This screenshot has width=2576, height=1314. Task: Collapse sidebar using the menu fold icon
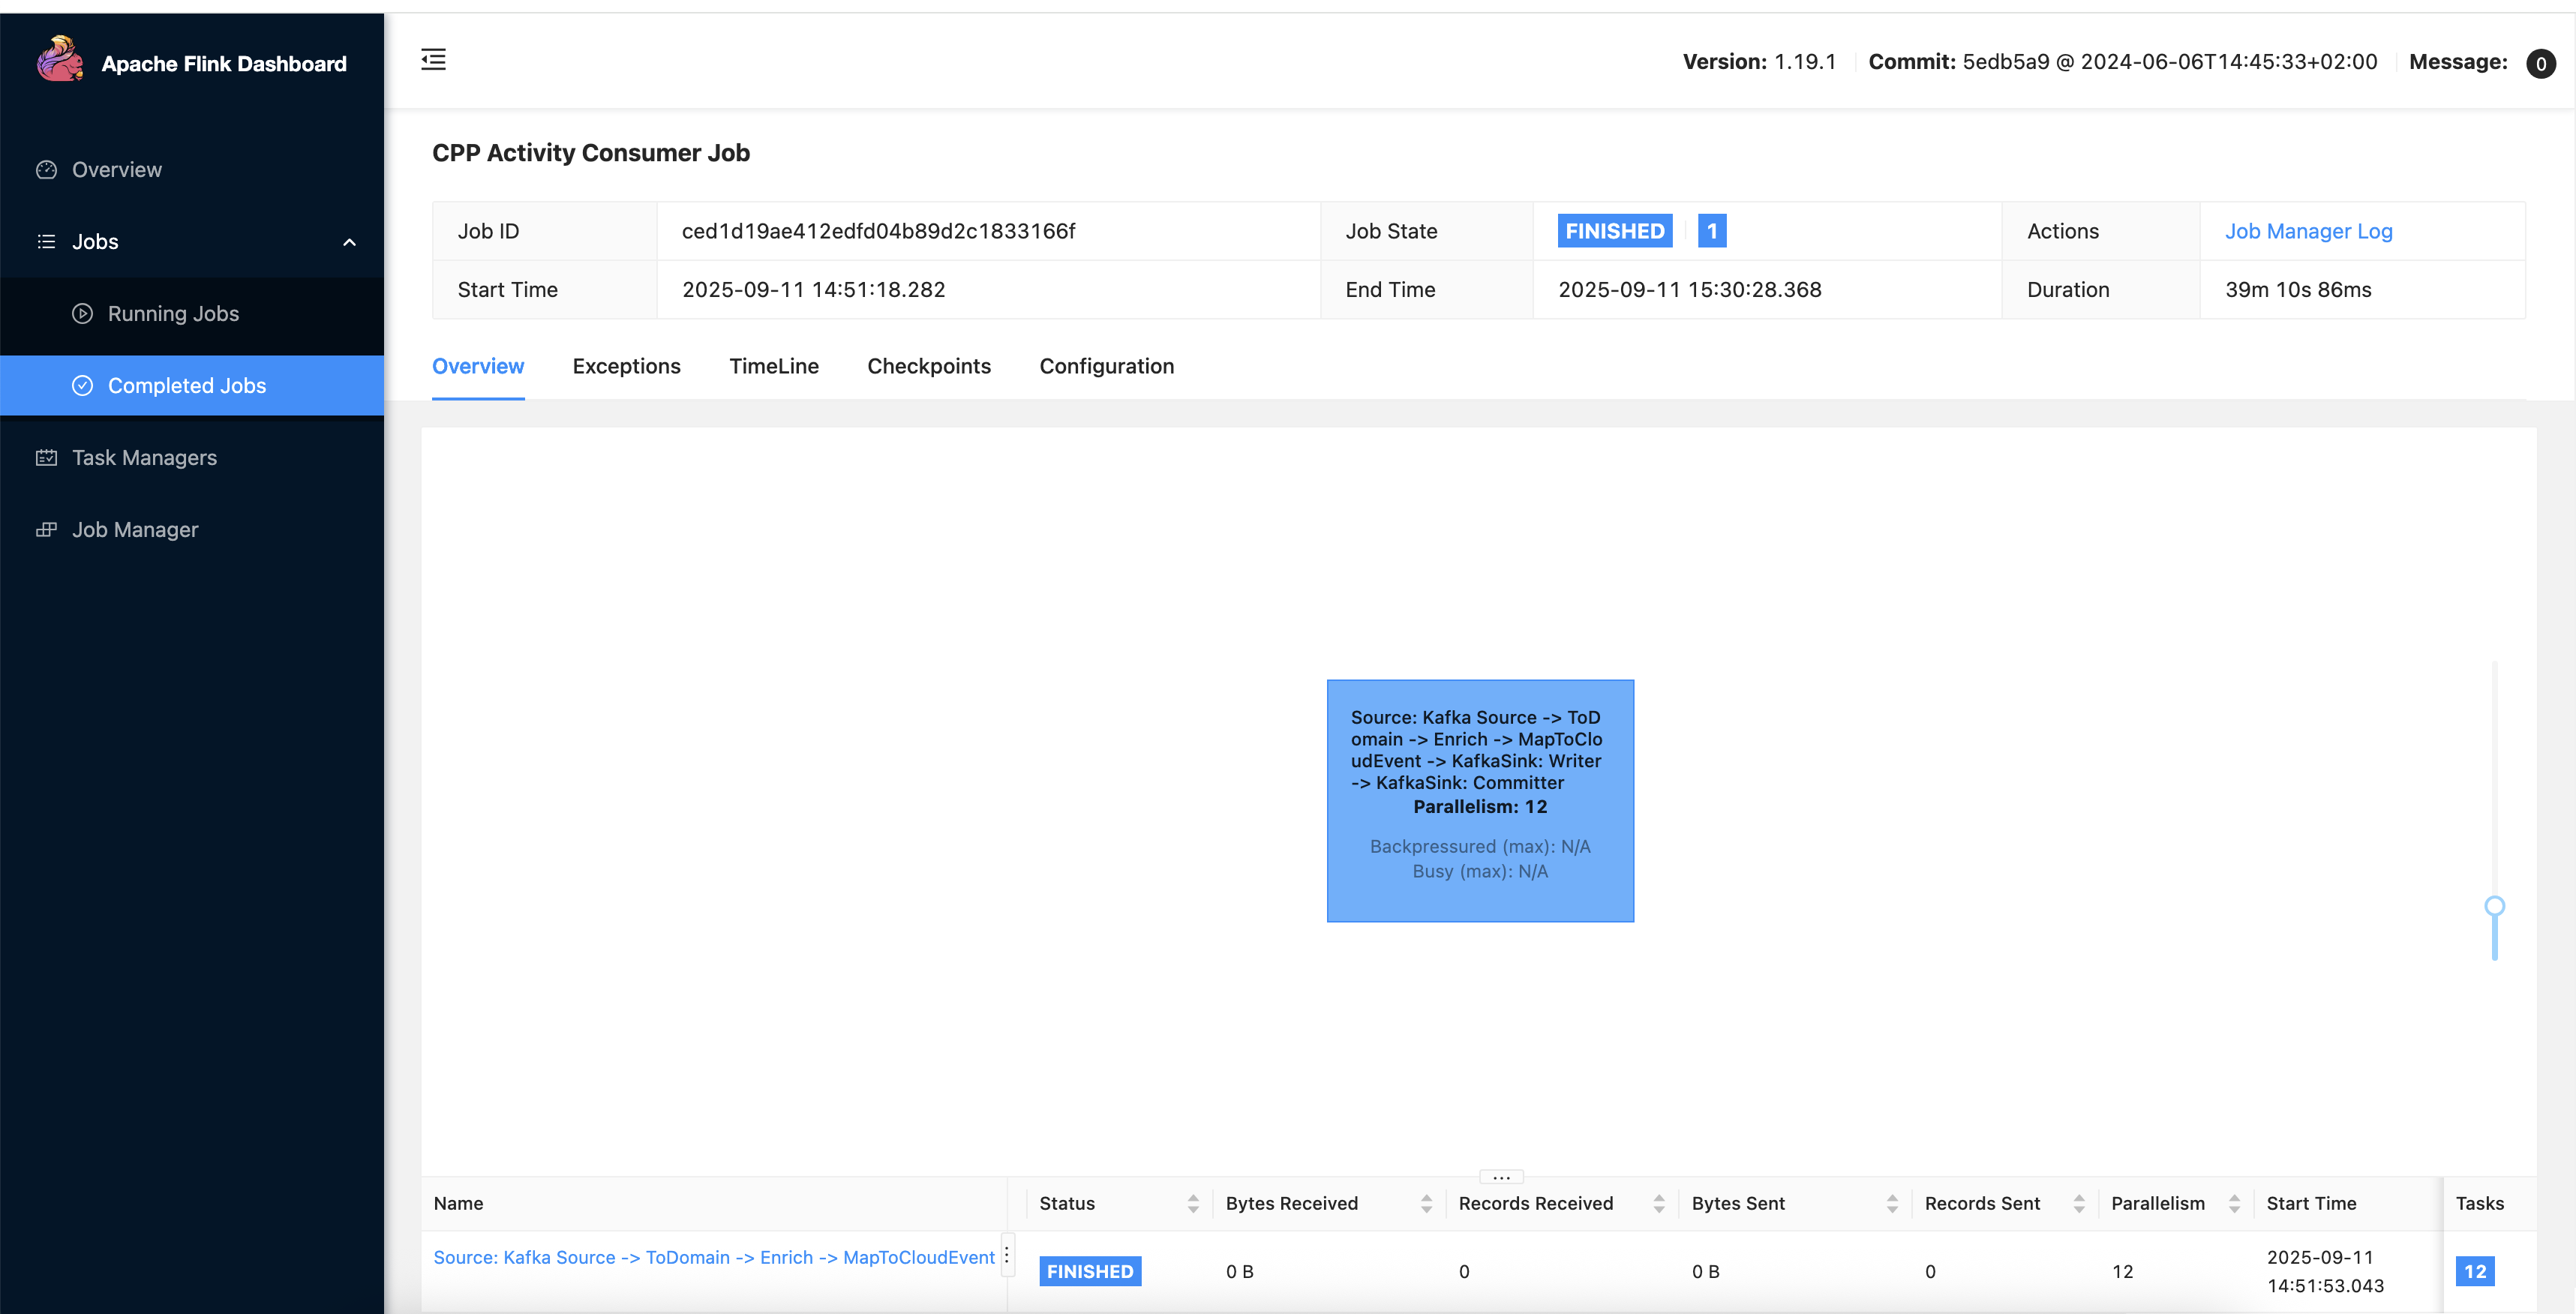click(x=433, y=60)
